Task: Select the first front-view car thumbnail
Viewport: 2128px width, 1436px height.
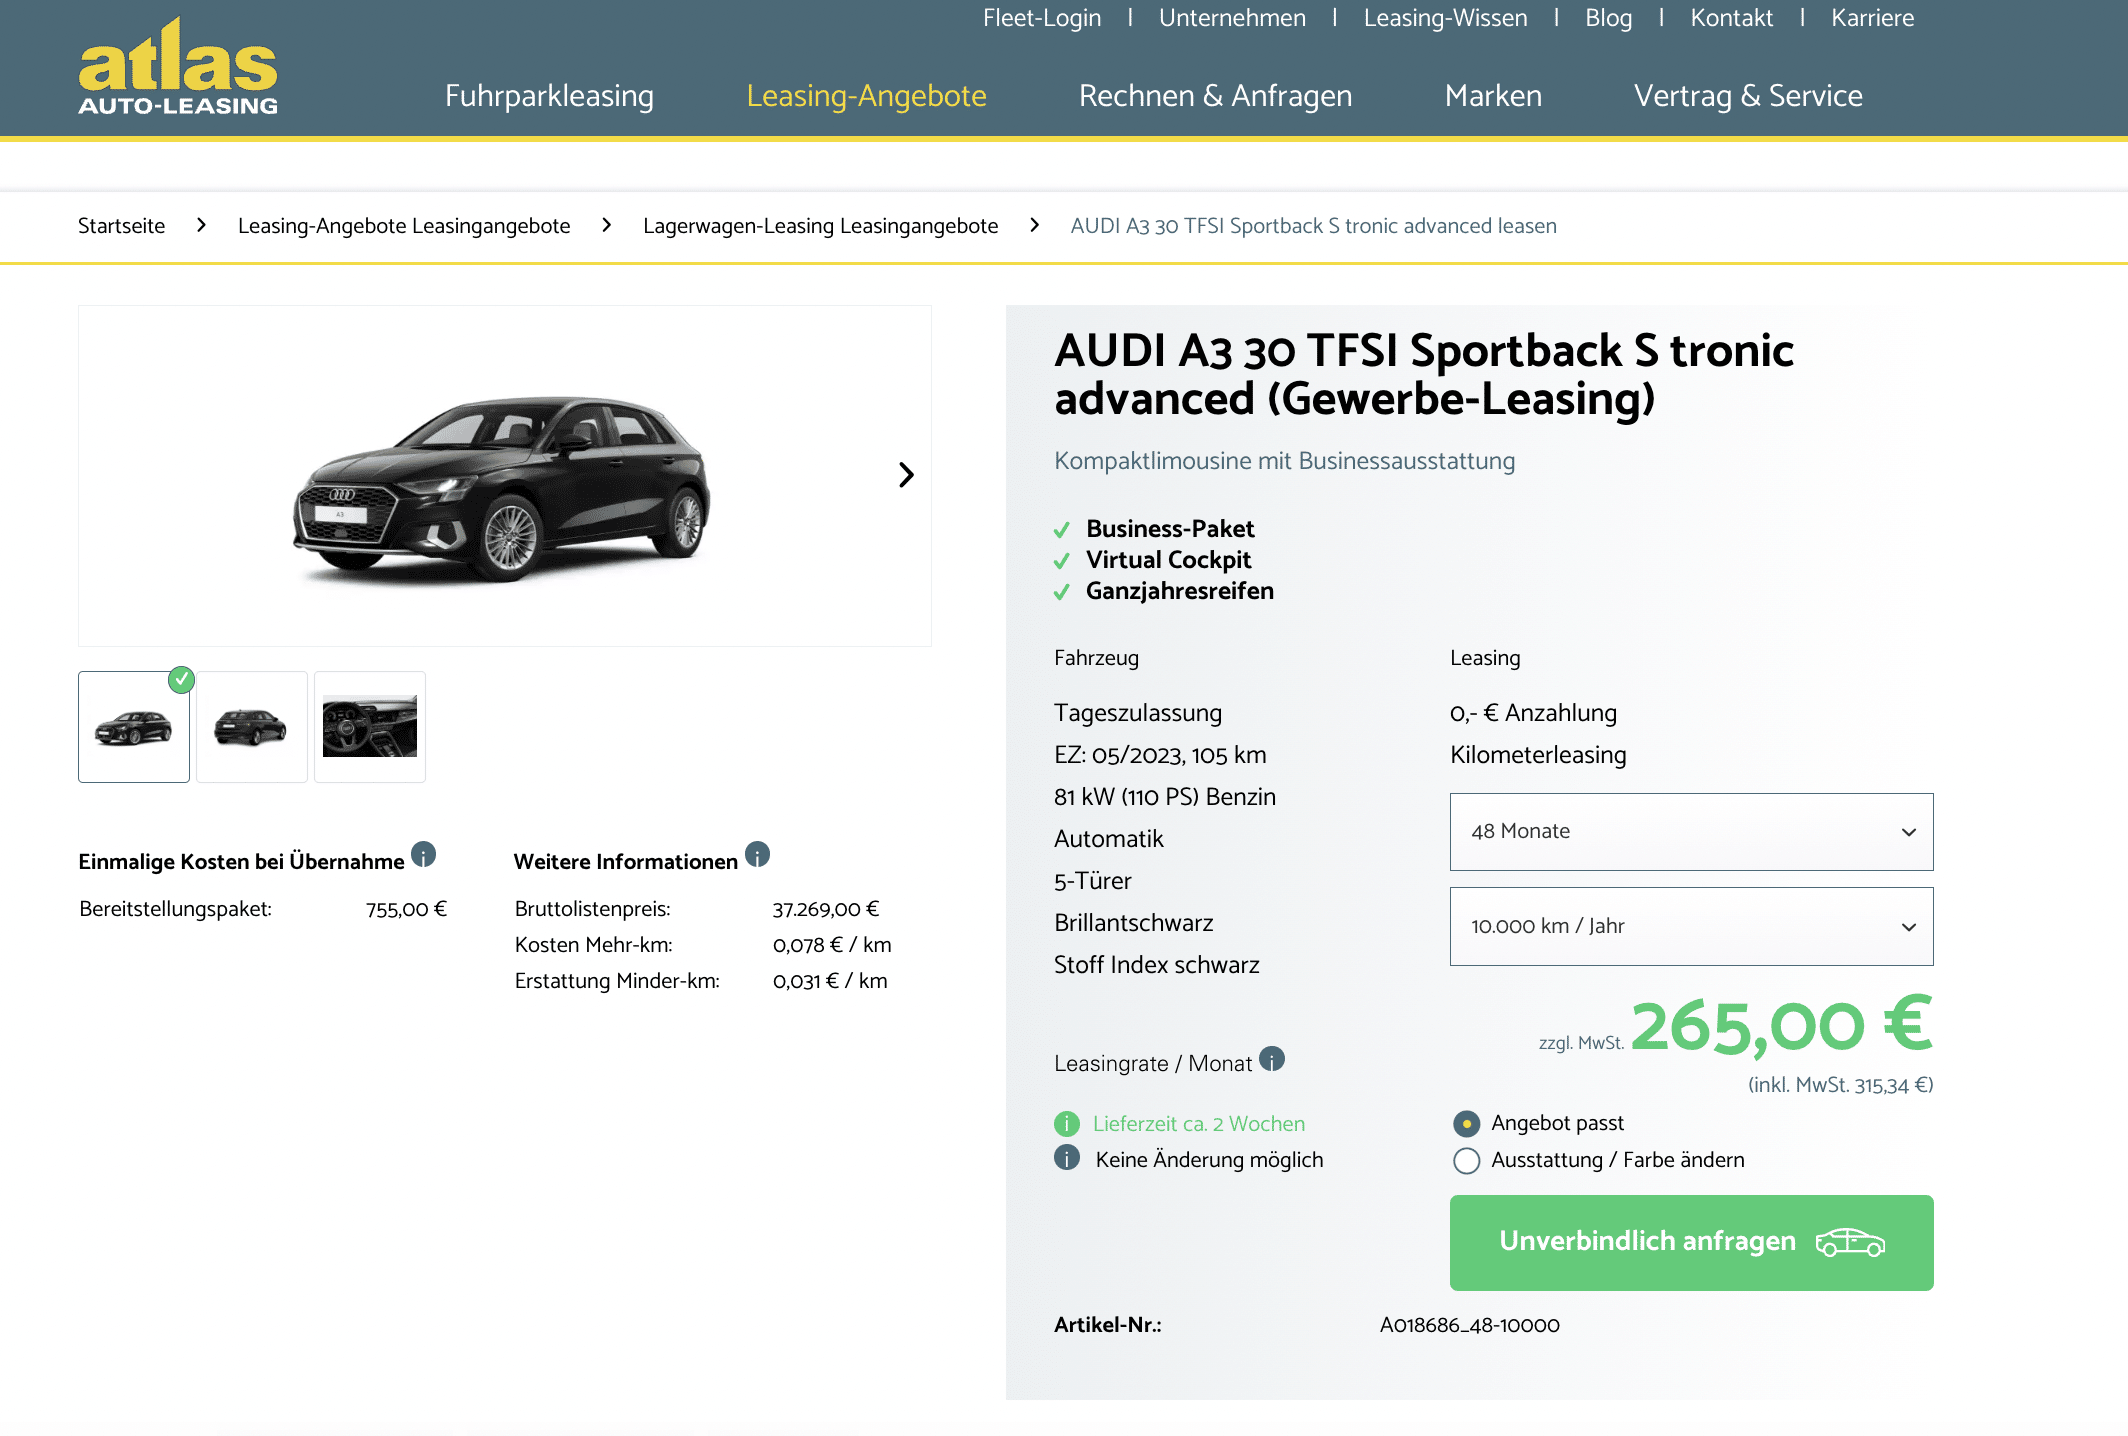Action: (x=134, y=727)
